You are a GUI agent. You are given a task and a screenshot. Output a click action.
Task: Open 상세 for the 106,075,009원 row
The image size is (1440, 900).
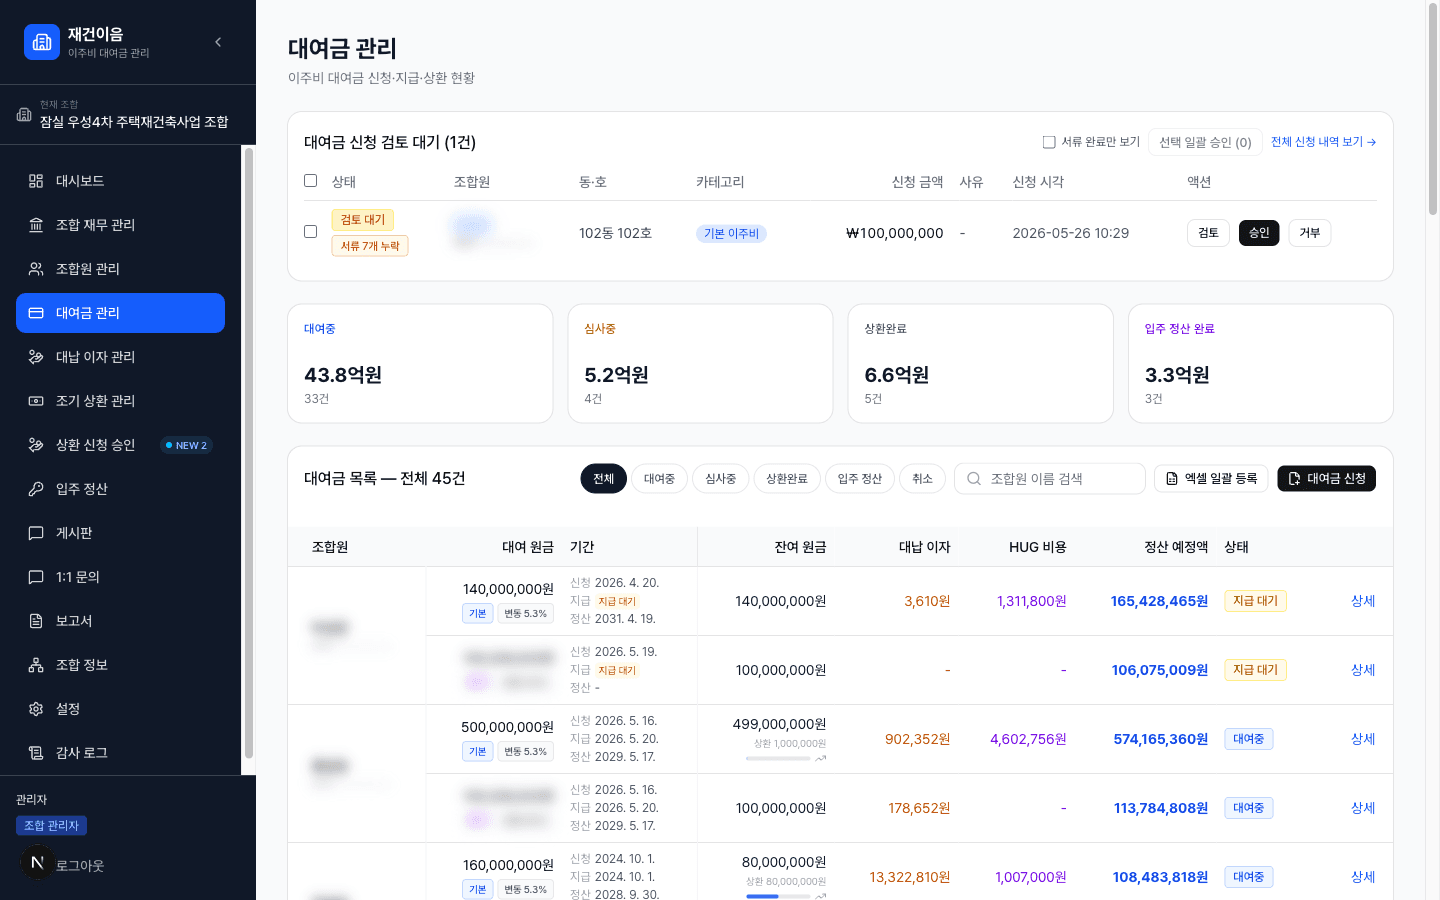click(x=1363, y=670)
